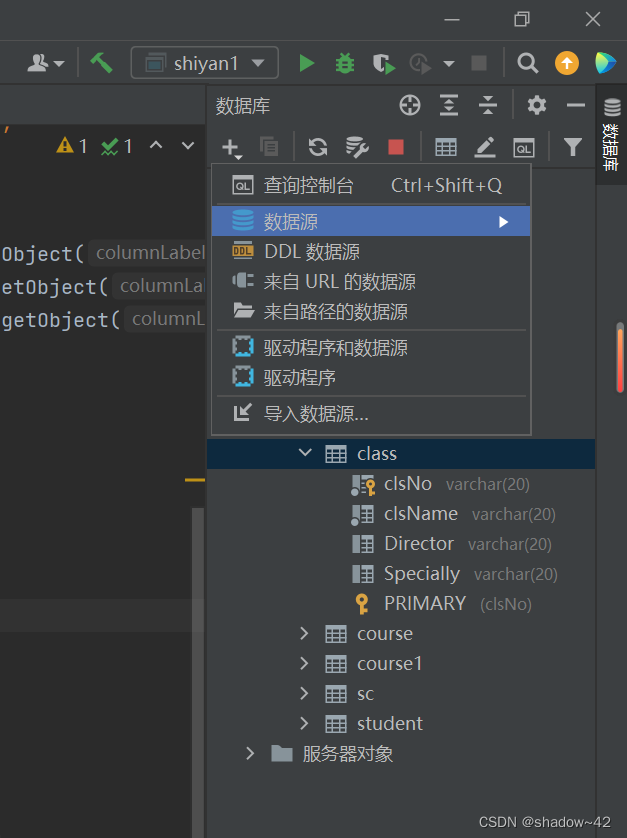Image resolution: width=627 pixels, height=838 pixels.
Task: Refresh the database connection
Action: 317,147
